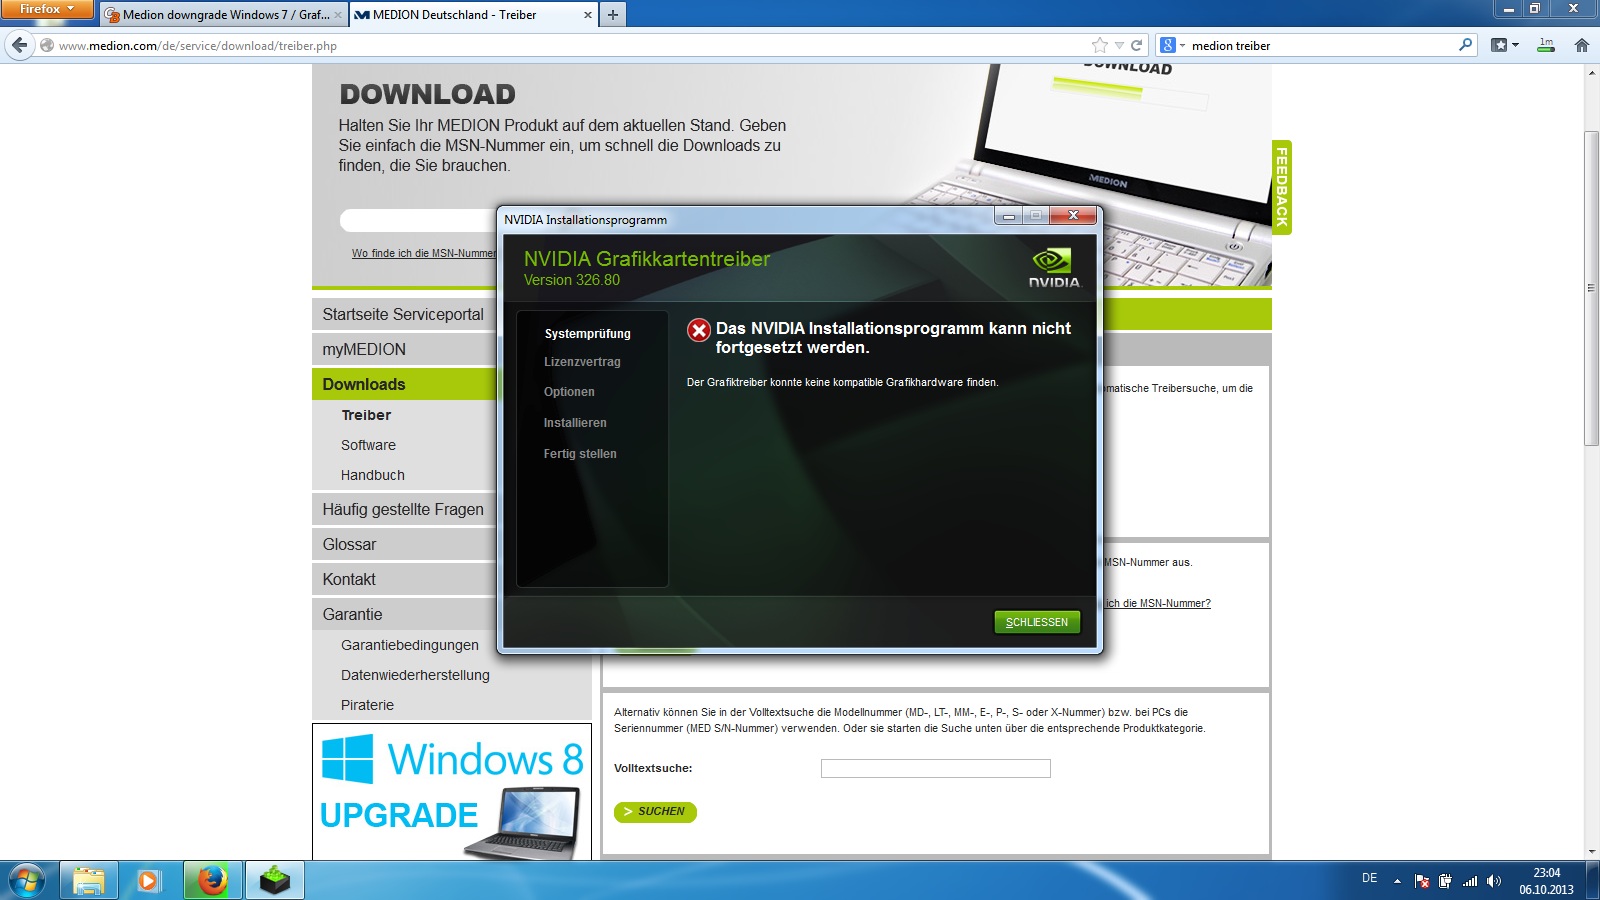
Task: Select Systemprüfung step in installer sidebar
Action: 587,334
